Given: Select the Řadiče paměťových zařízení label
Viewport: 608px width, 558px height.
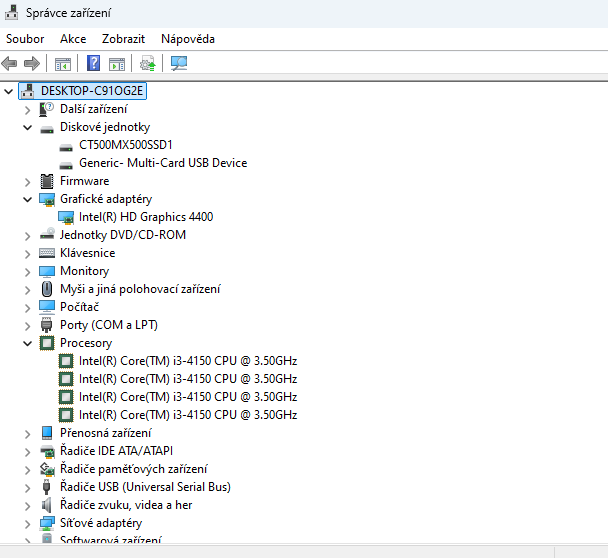Looking at the screenshot, I should [x=134, y=469].
